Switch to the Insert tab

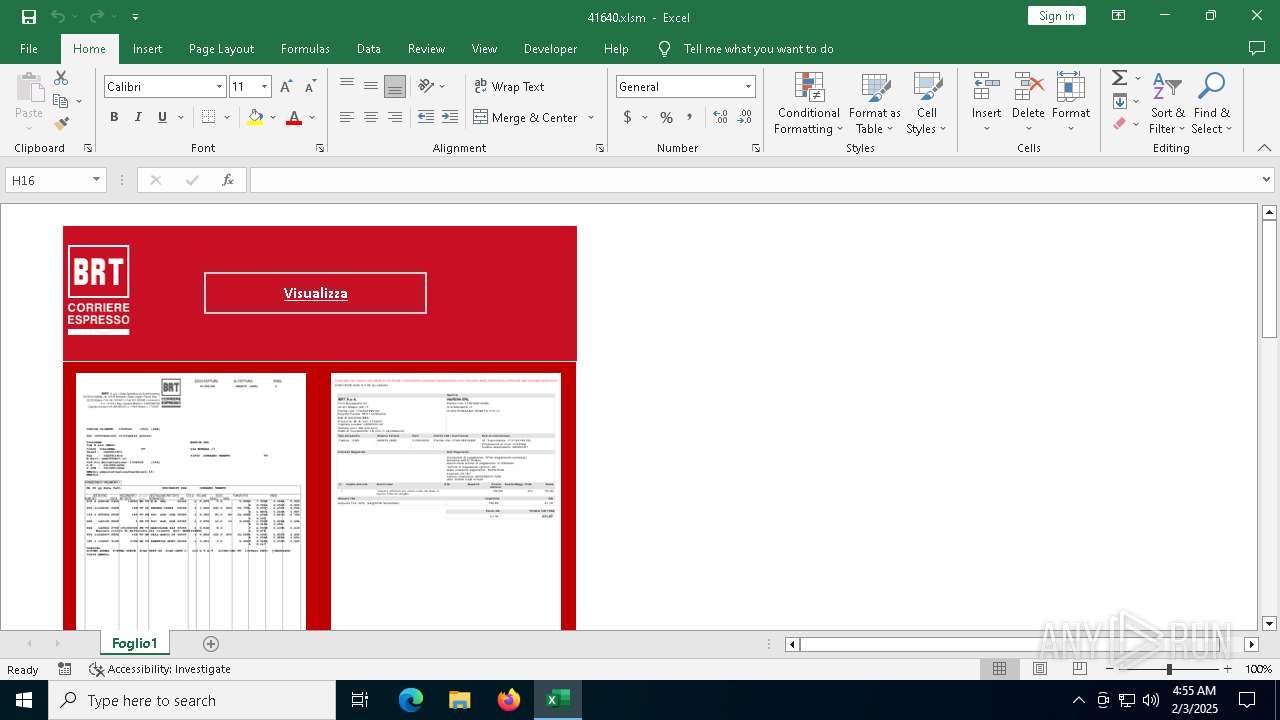[147, 49]
